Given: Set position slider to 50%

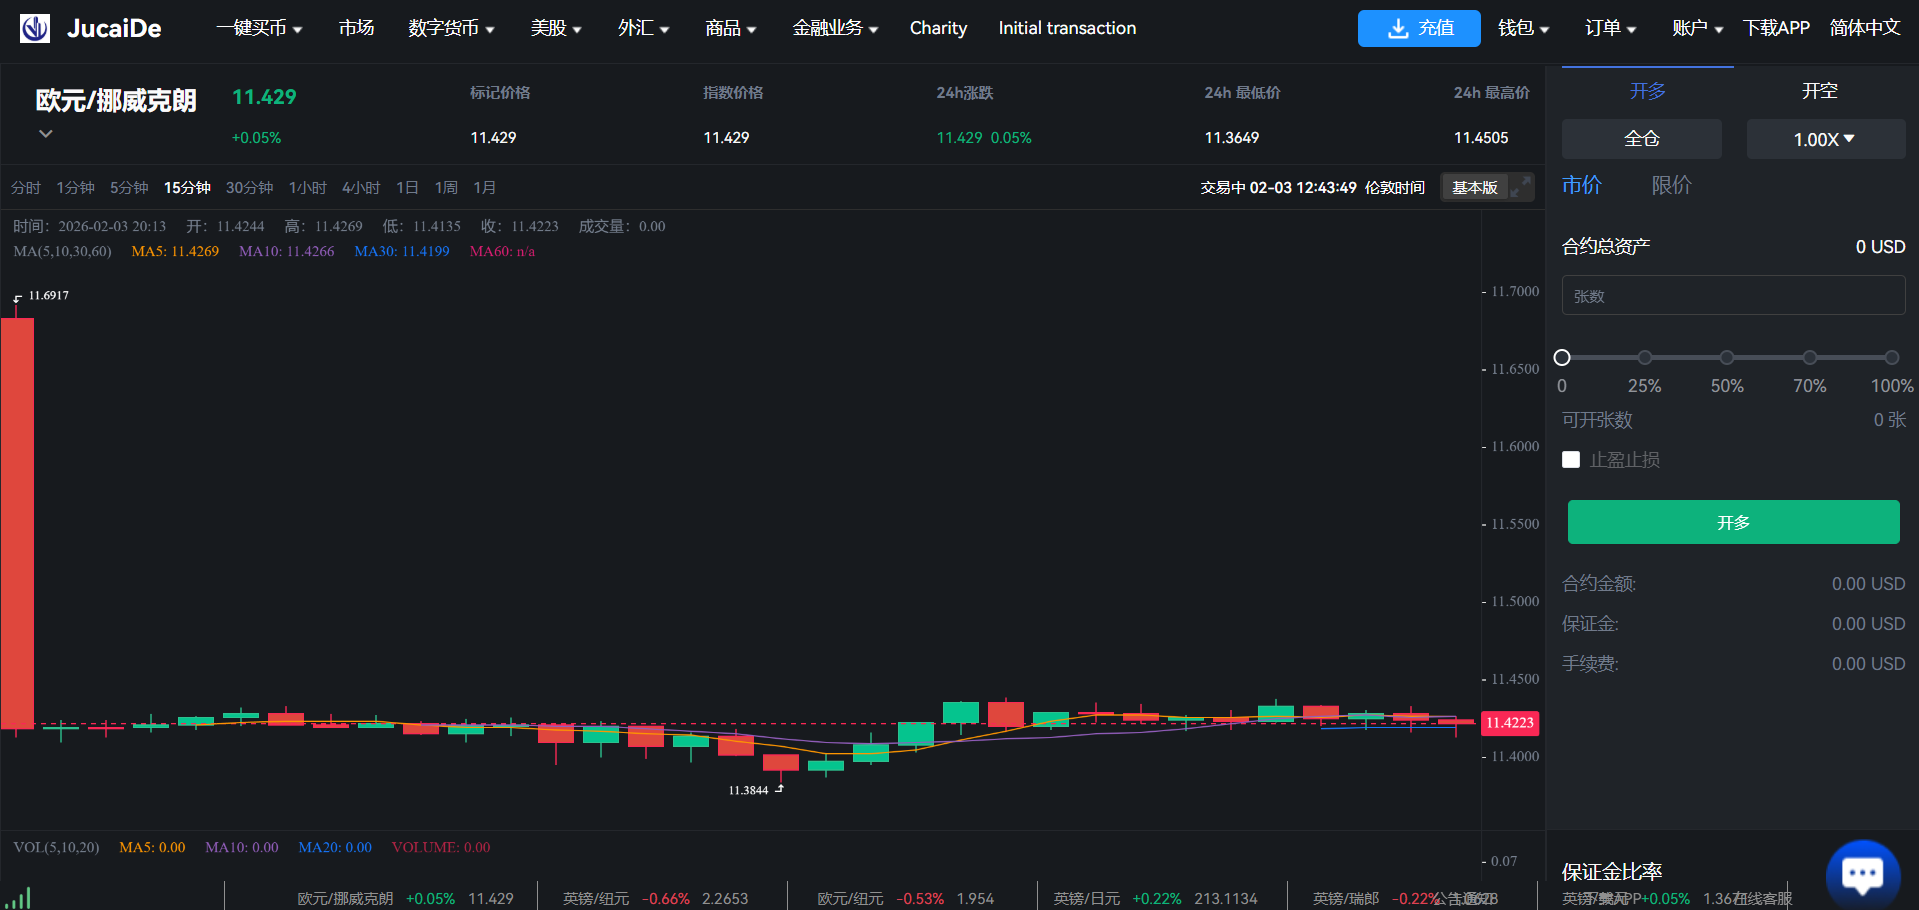Looking at the screenshot, I should [x=1727, y=358].
